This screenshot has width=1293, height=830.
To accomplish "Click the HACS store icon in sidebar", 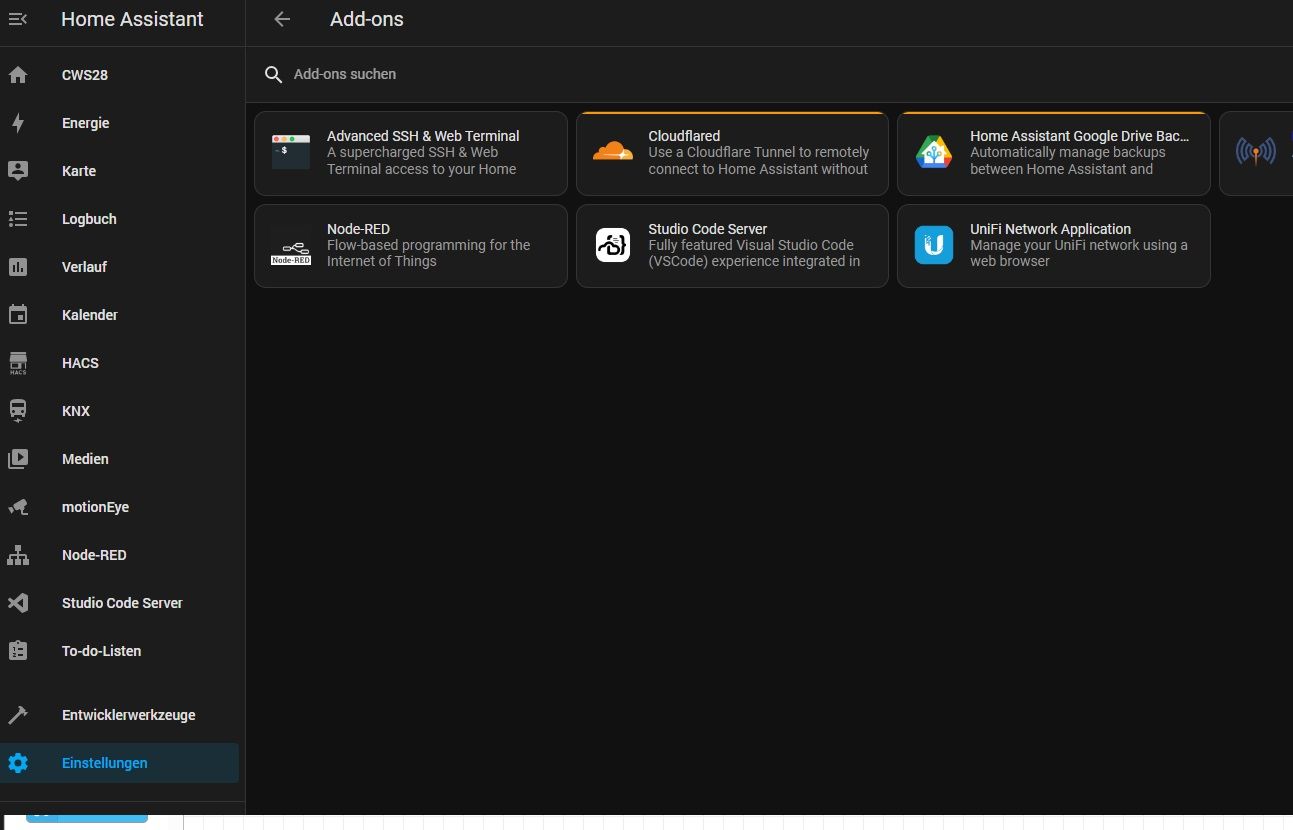I will pos(18,363).
